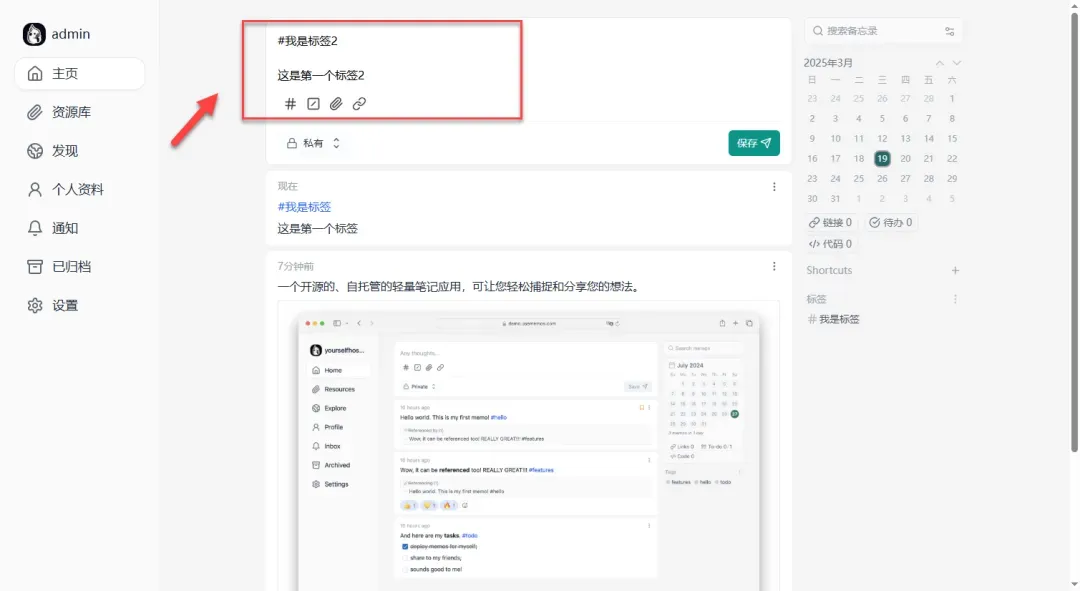Open the filter icon beside the search box
Image resolution: width=1080 pixels, height=591 pixels.
[949, 31]
